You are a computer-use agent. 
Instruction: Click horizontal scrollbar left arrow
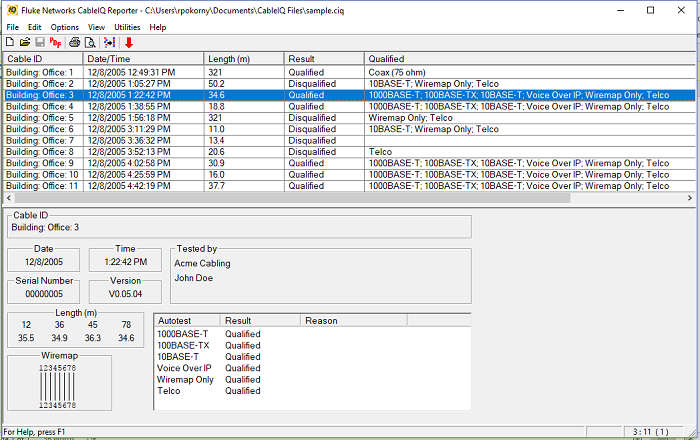click(x=9, y=198)
